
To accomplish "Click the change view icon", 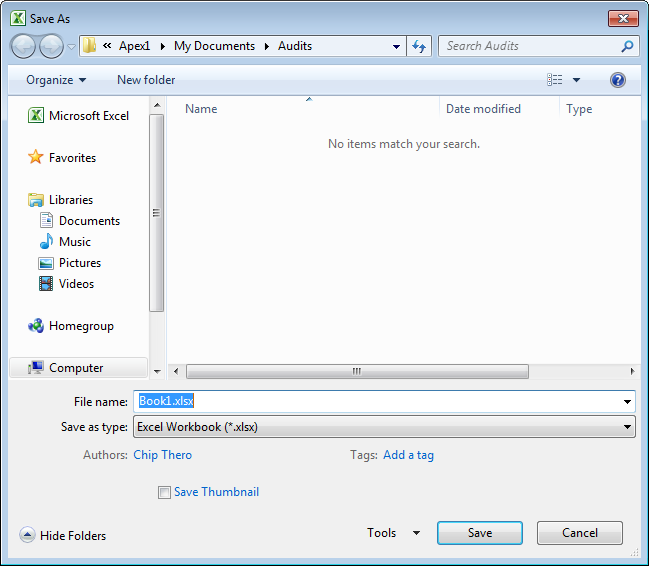I will pyautogui.click(x=555, y=80).
